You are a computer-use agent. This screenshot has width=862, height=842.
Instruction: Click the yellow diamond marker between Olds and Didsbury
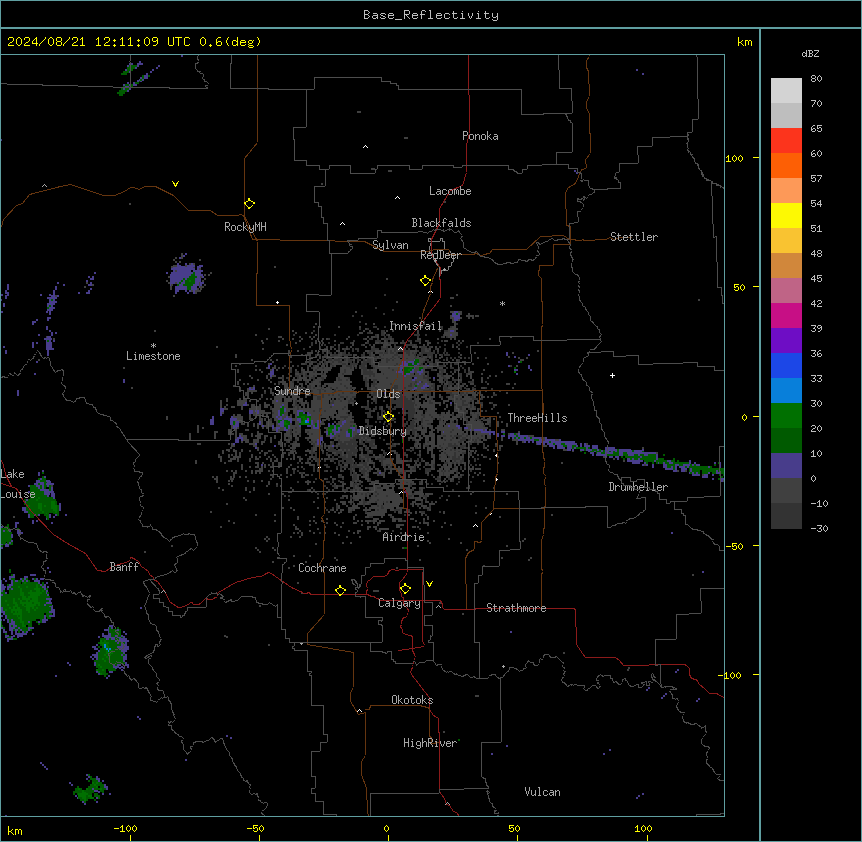388,417
